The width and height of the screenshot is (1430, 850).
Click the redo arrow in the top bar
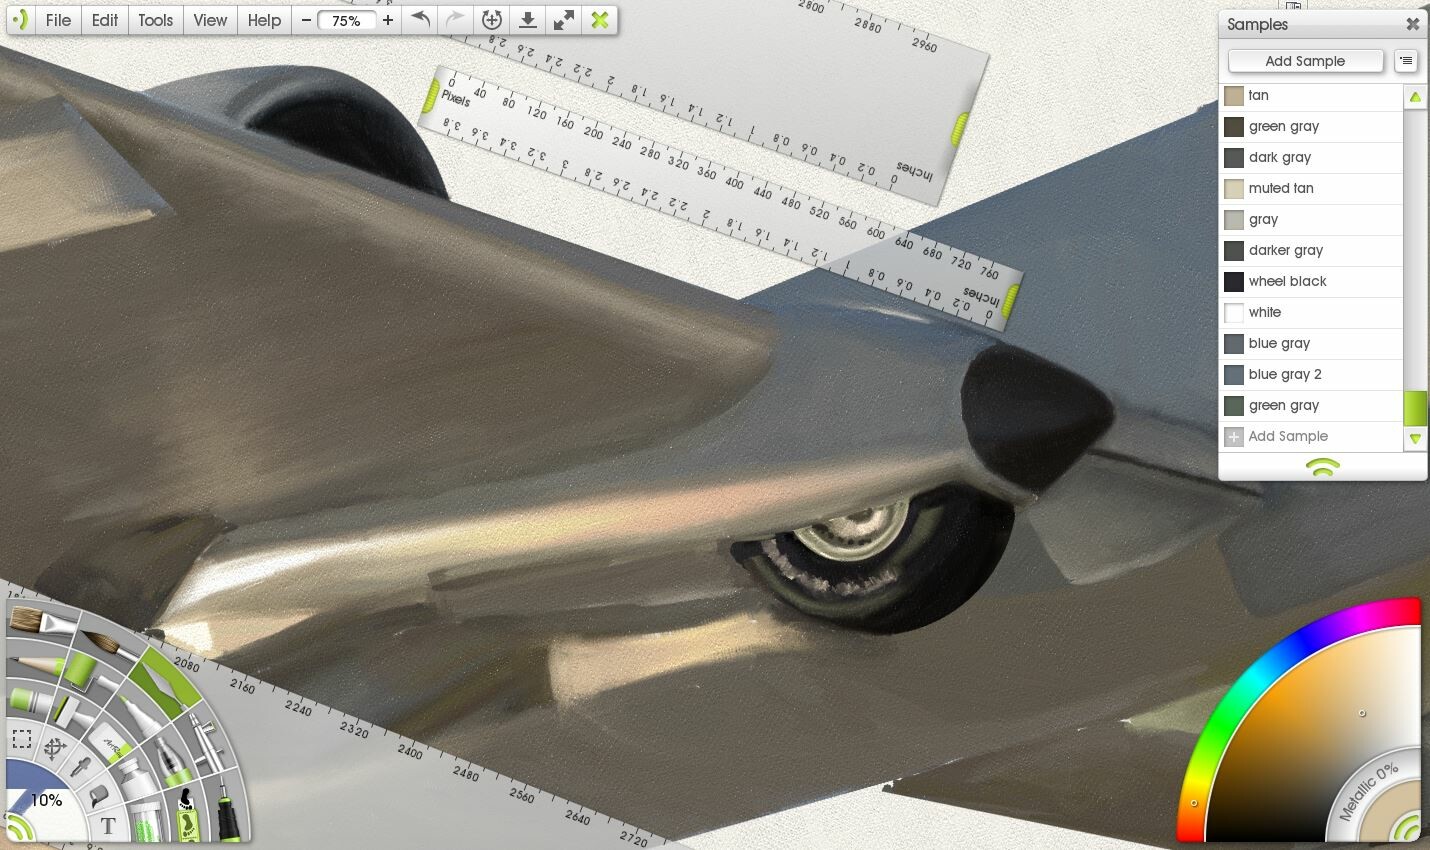click(x=455, y=20)
